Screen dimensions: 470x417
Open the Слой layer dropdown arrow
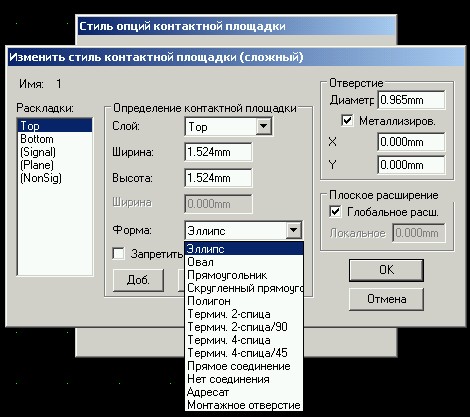(x=263, y=126)
